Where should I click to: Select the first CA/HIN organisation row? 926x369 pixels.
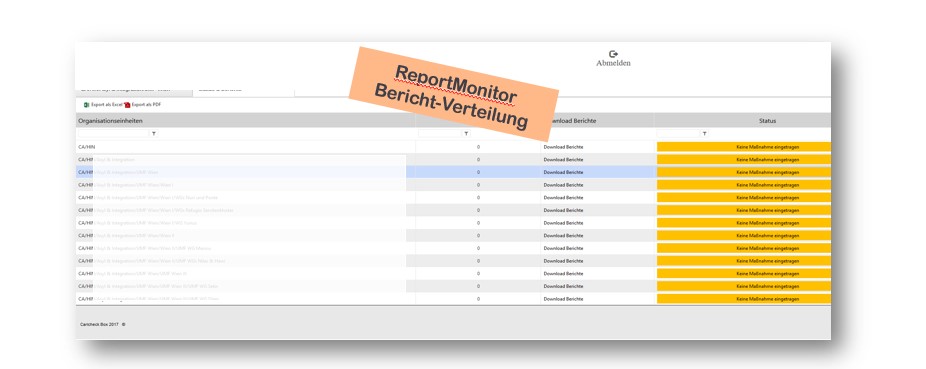click(x=245, y=146)
